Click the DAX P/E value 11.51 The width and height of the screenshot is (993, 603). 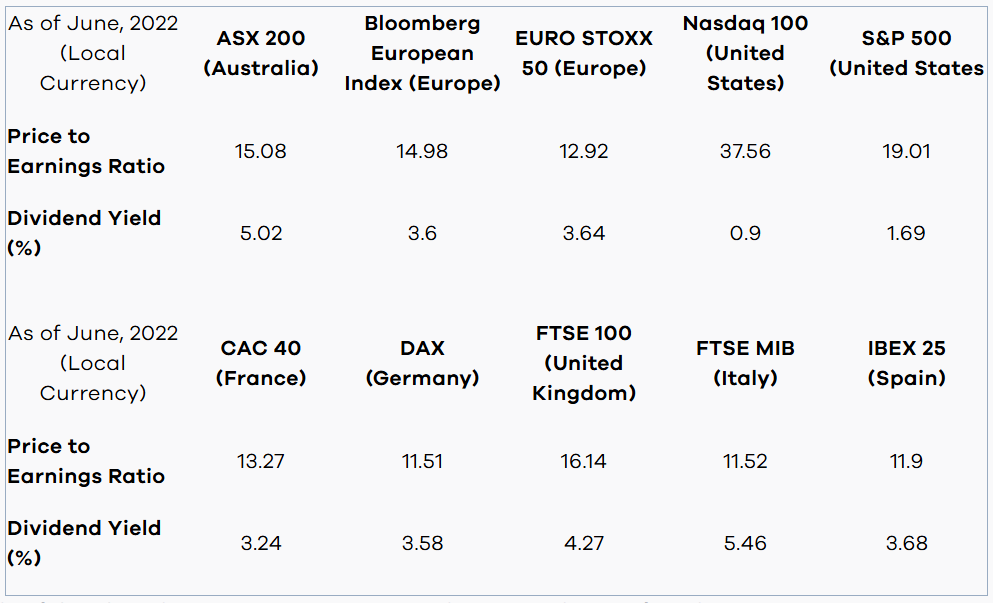[x=422, y=461]
